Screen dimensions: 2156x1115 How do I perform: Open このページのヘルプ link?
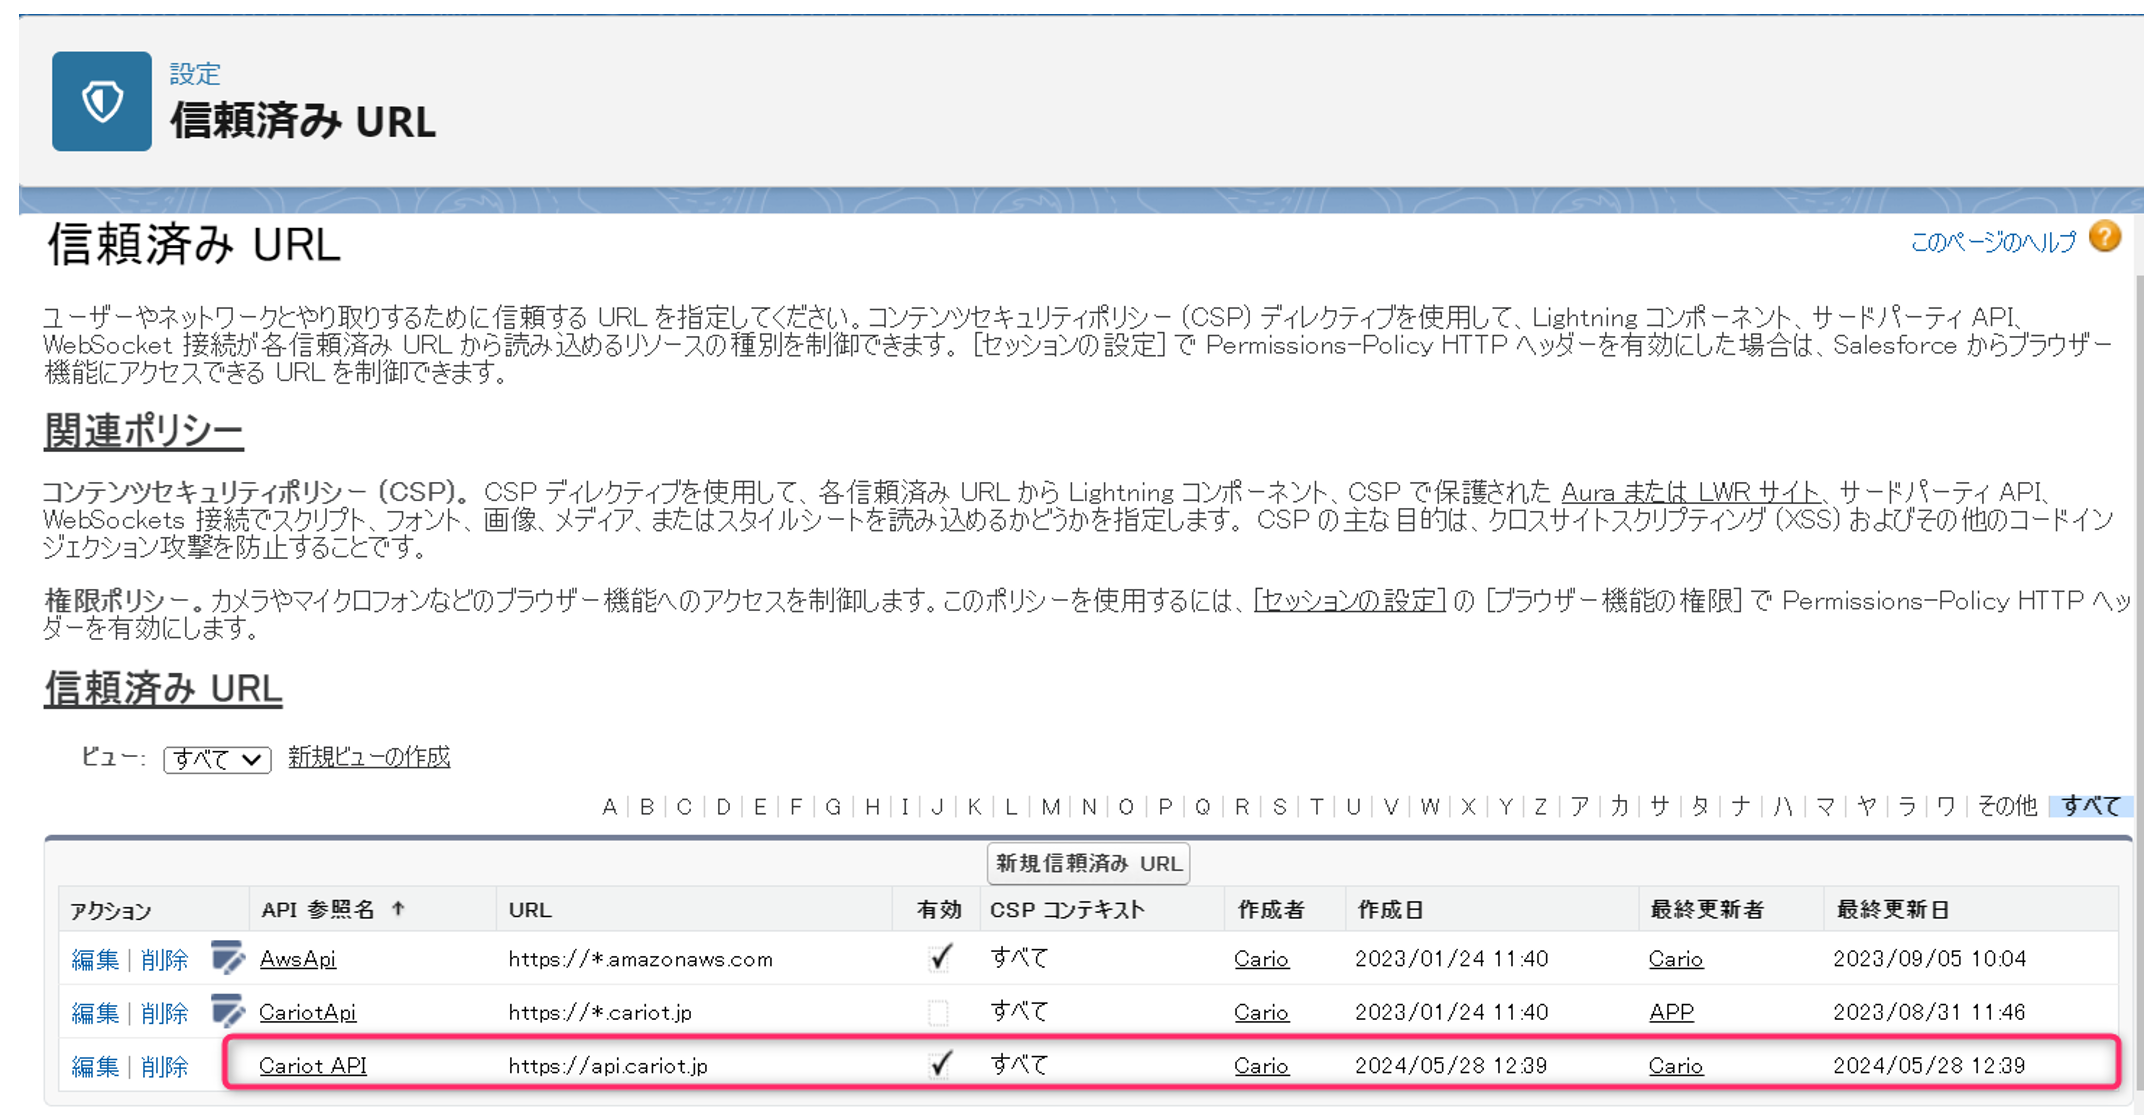tap(1993, 241)
